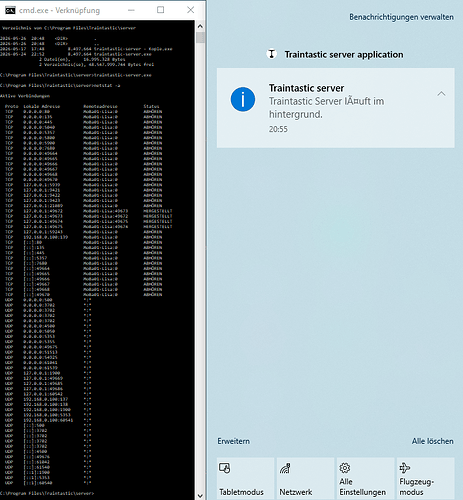Click the 'Lokale Adresse' column header in cmd
463x500 pixels.
click(x=42, y=106)
